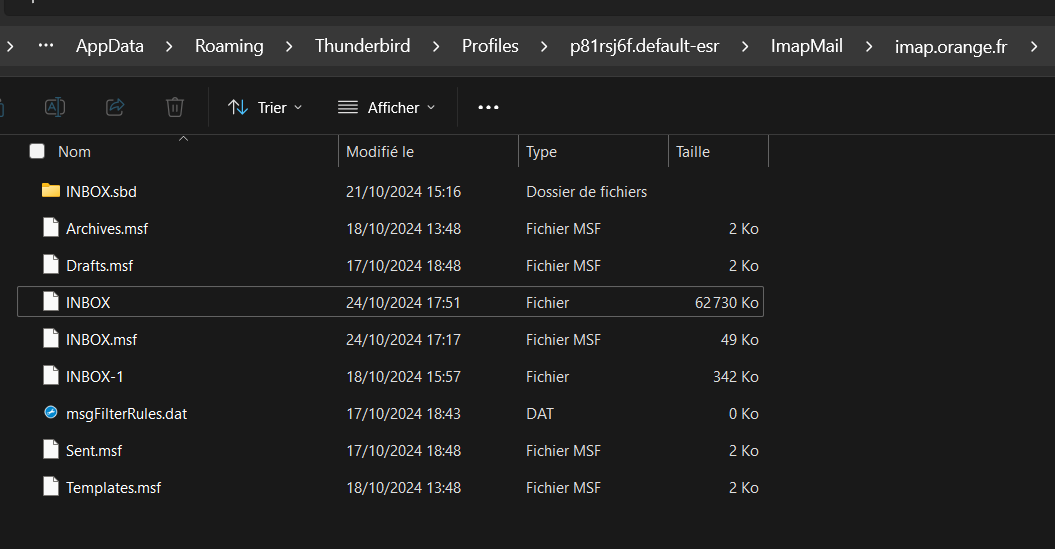Click the Share icon in toolbar
Screen dimensions: 1055x549
(x=115, y=107)
